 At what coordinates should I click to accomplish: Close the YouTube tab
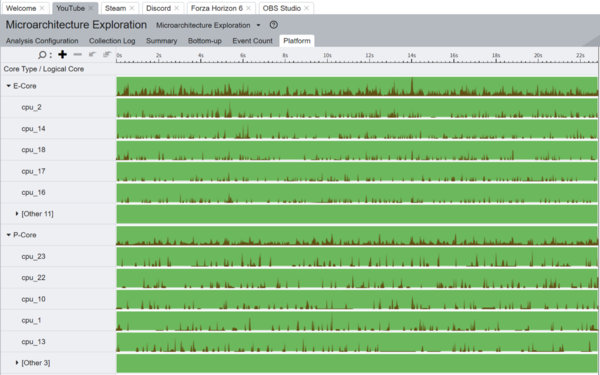point(90,8)
